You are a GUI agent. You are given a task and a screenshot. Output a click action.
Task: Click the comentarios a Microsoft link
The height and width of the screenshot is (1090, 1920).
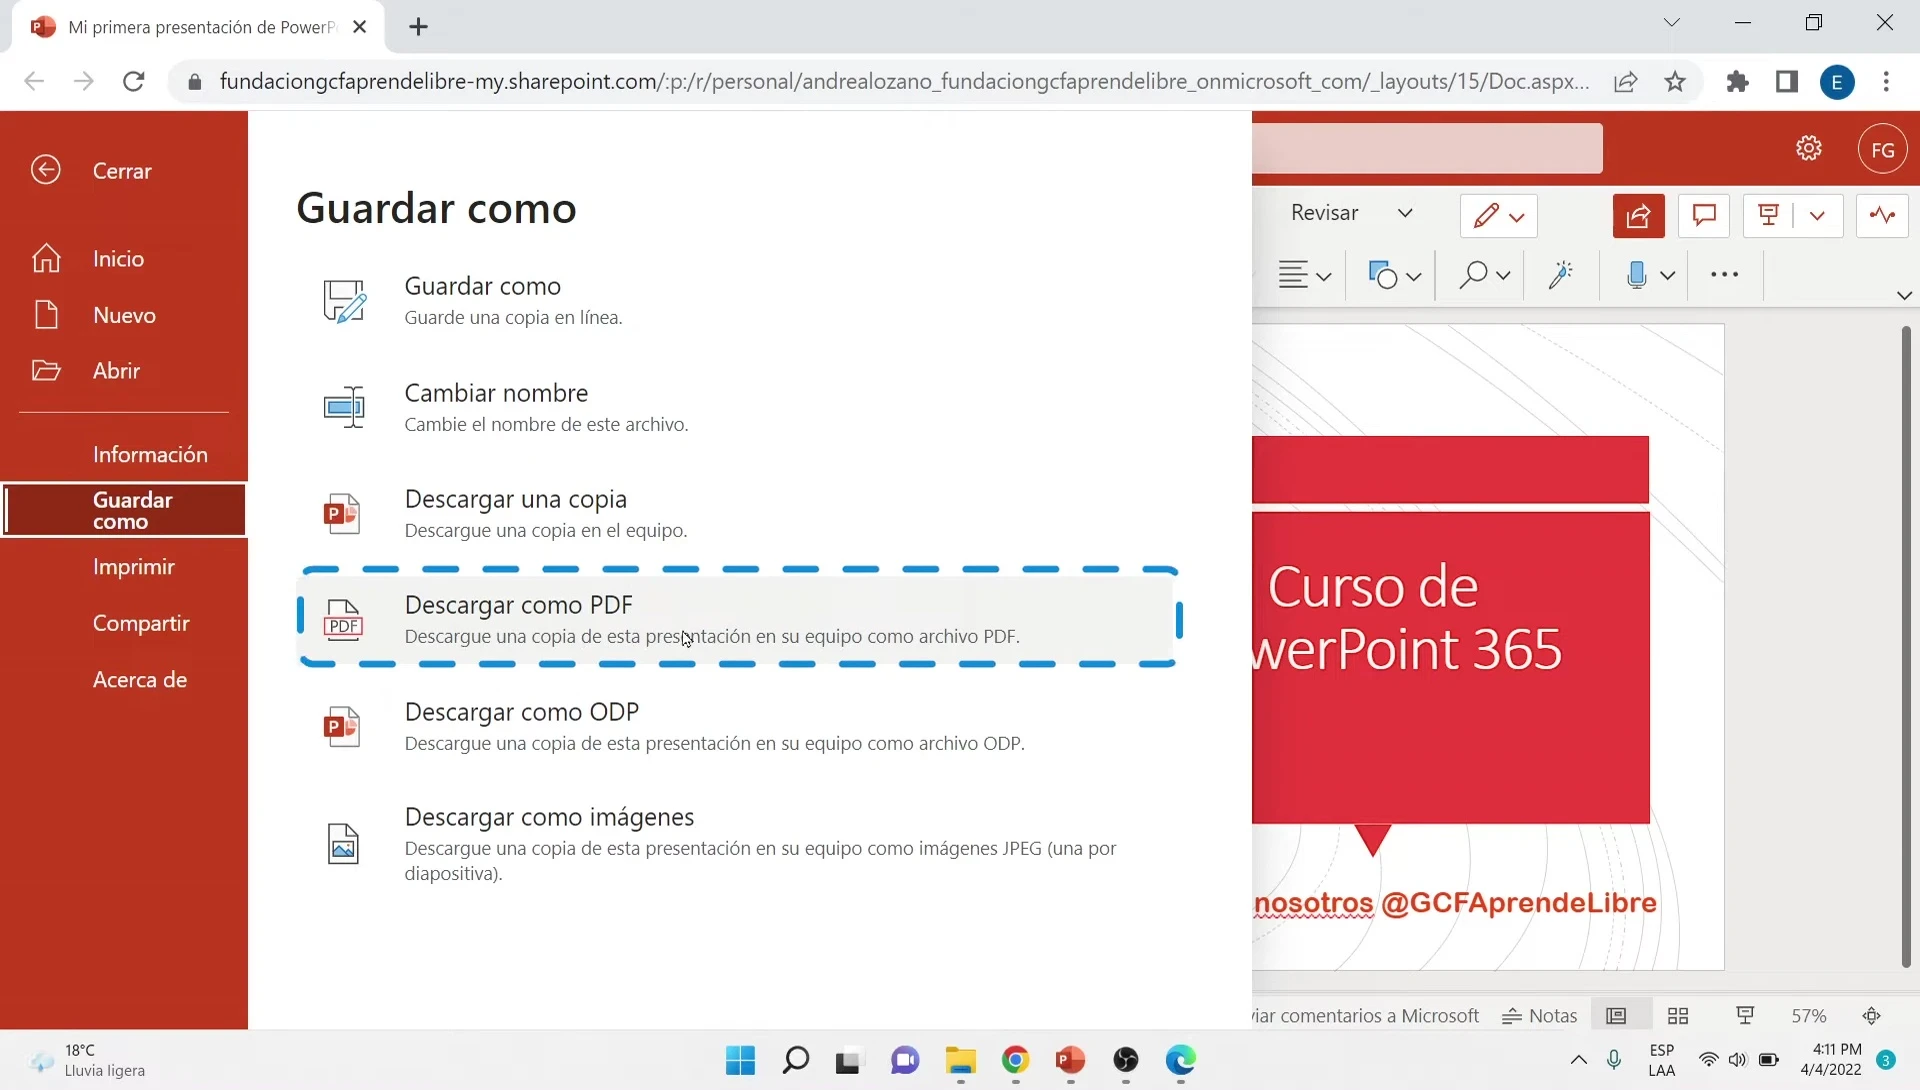point(1366,1016)
